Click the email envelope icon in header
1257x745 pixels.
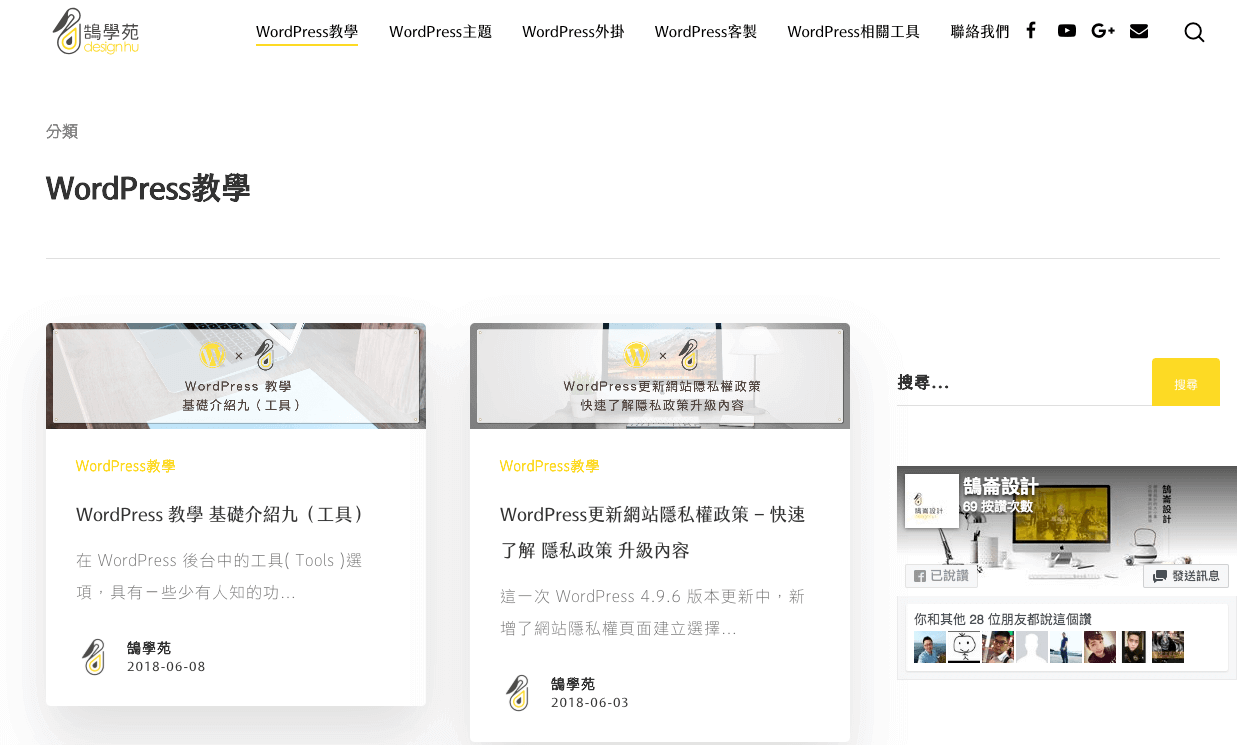click(1139, 31)
